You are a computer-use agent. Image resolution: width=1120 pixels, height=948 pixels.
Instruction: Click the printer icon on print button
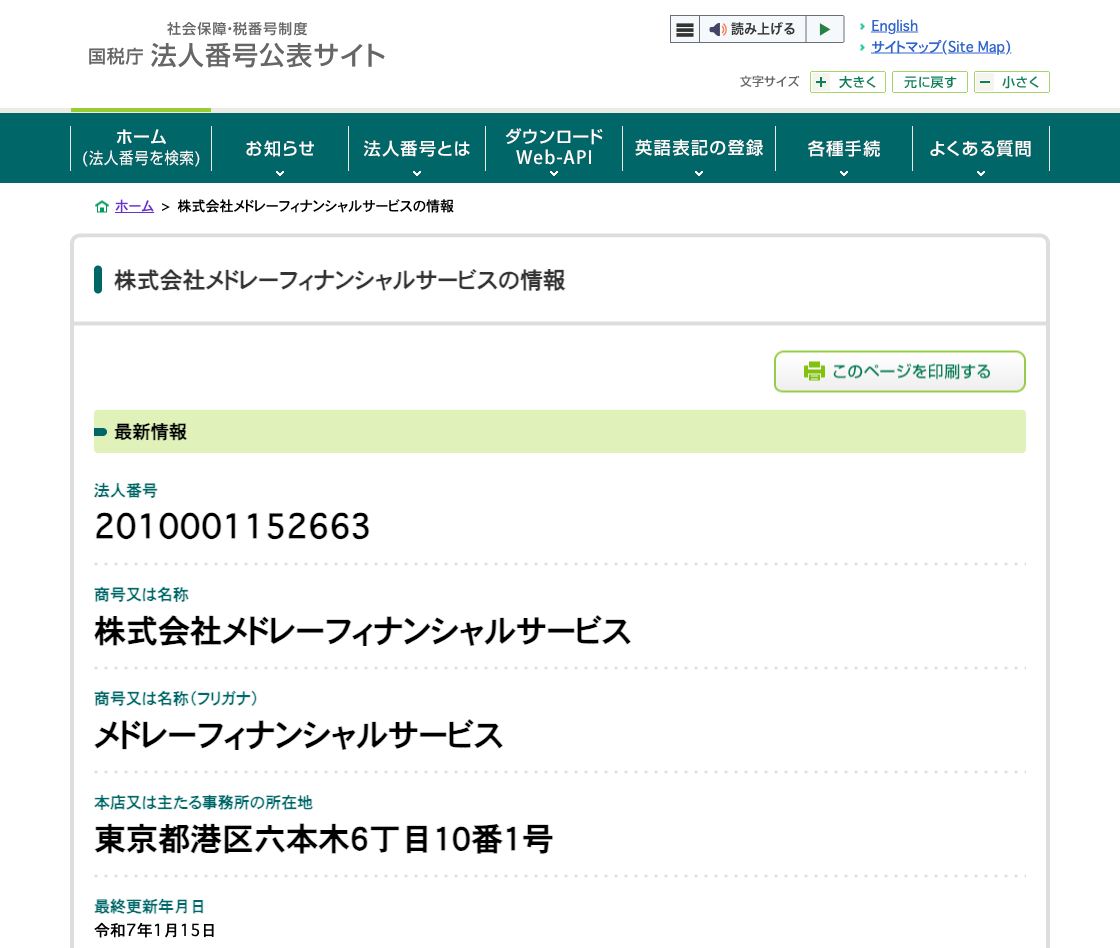click(x=814, y=371)
